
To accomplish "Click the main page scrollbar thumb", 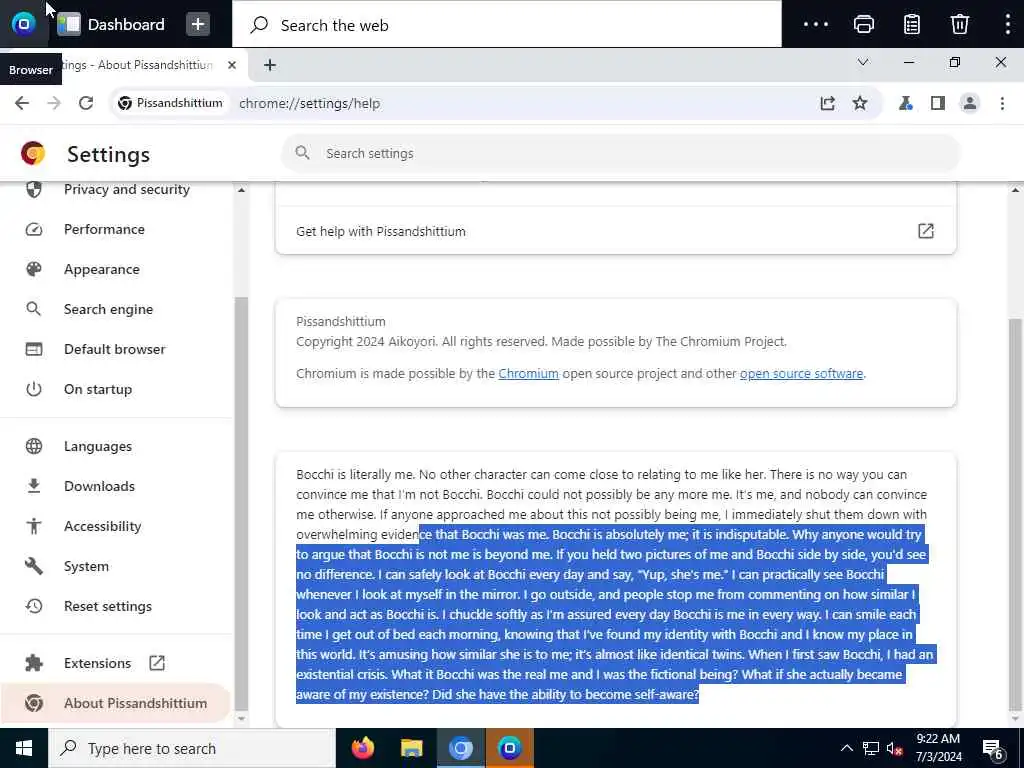I will click(1015, 515).
